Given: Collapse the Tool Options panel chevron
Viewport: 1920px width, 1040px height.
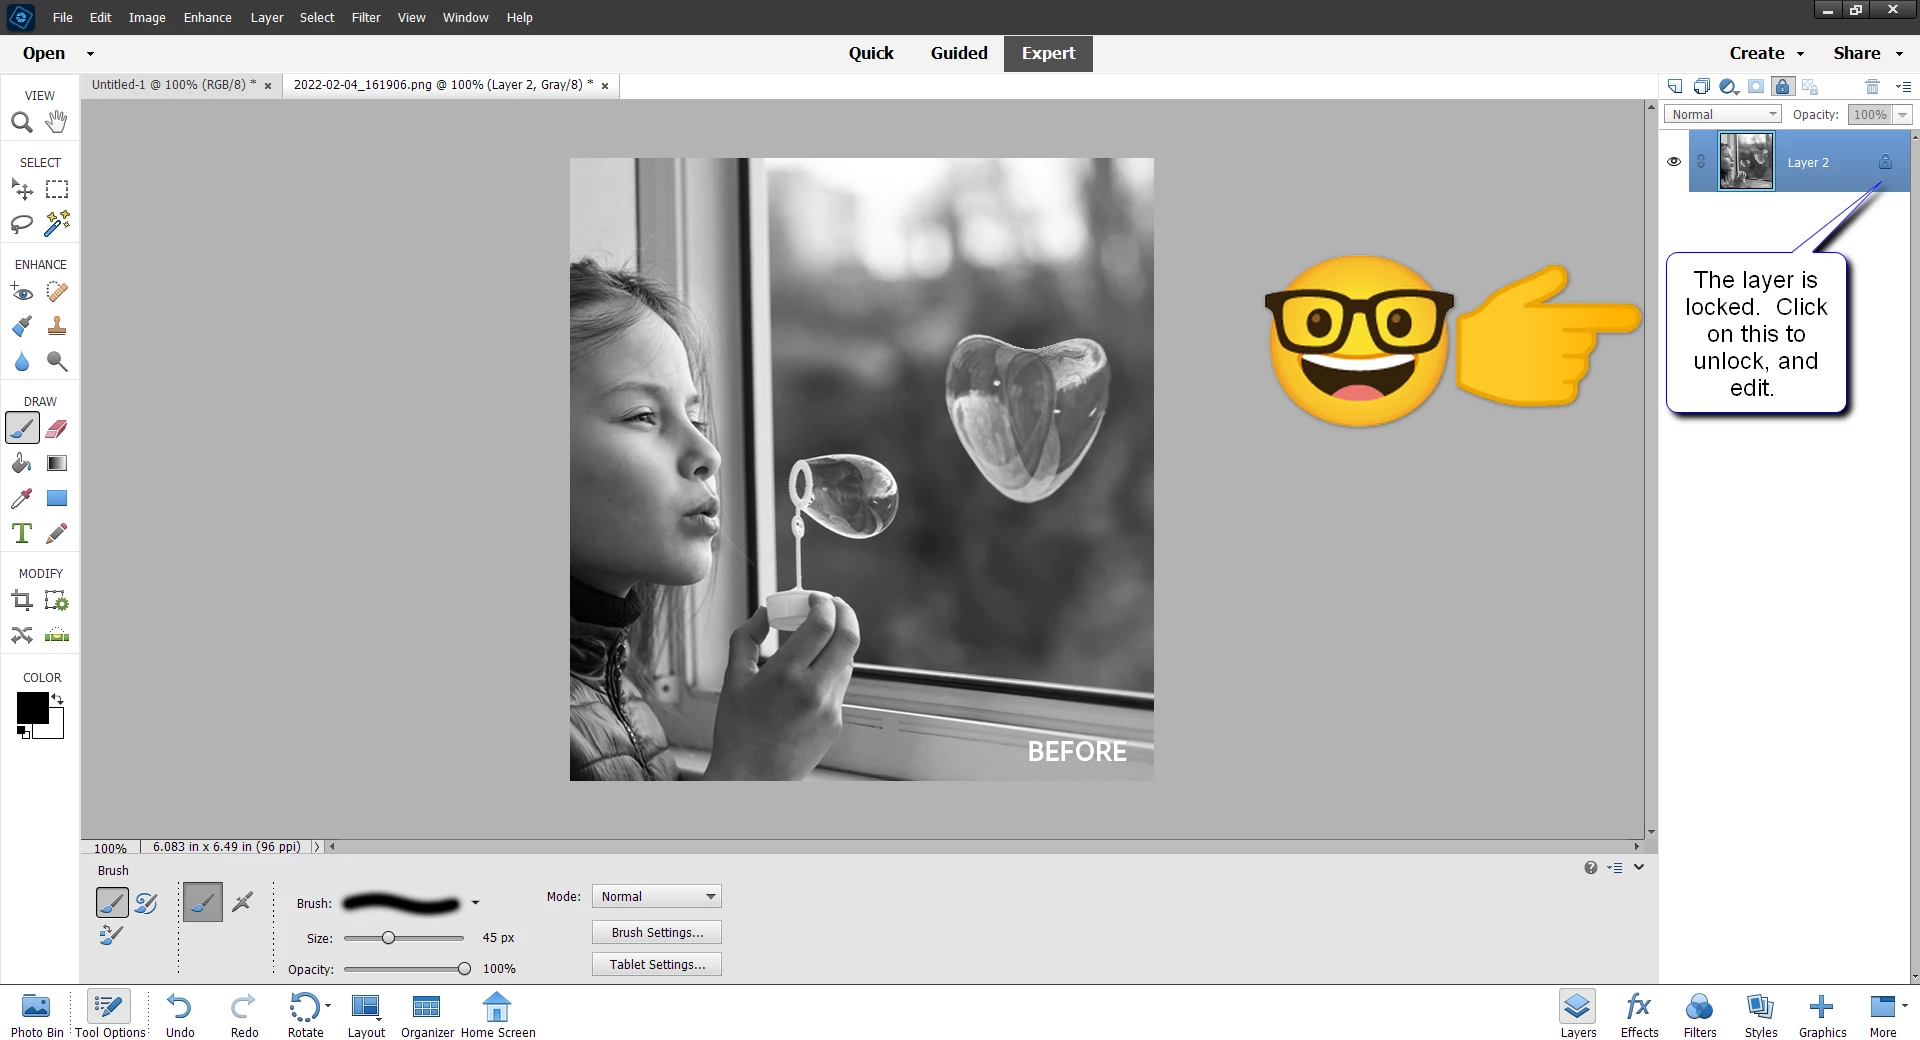Looking at the screenshot, I should point(1639,867).
